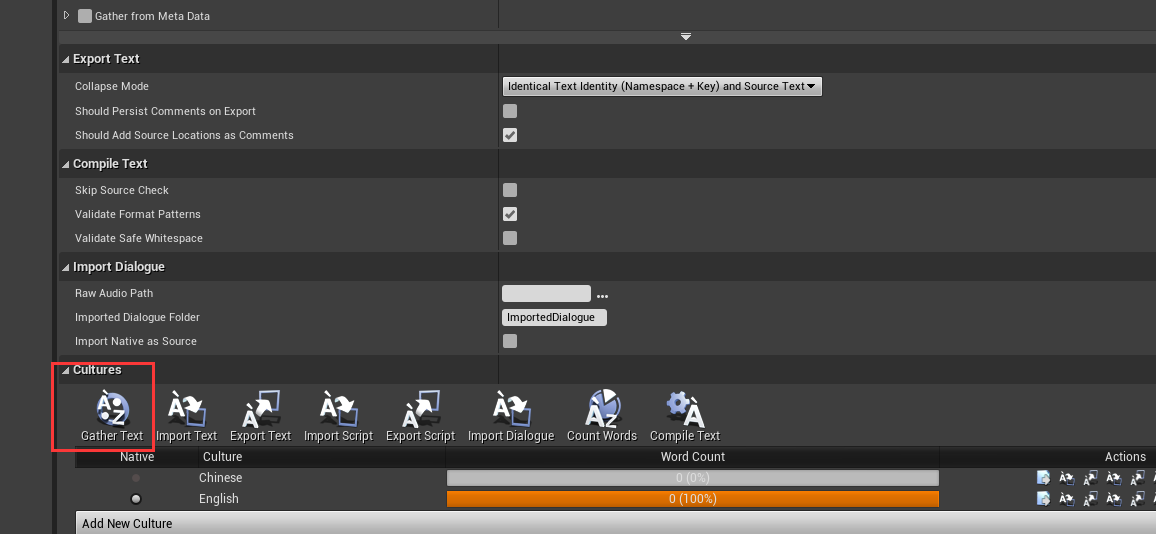
Task: Click the Skip Source Check label
Action: coord(122,190)
